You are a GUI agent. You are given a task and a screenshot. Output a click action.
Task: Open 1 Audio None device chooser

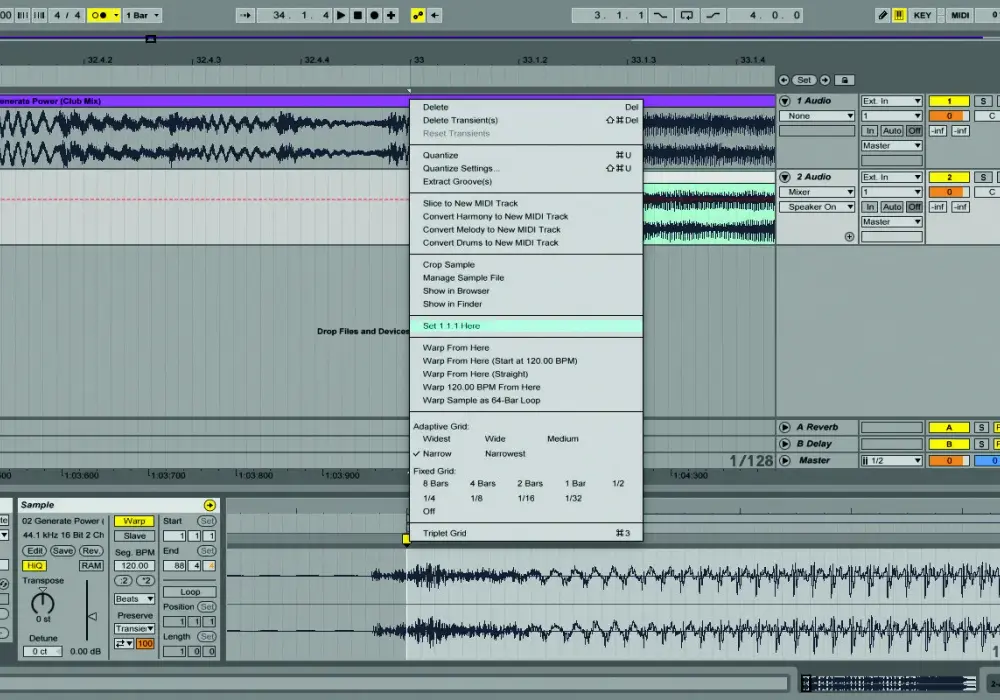(x=816, y=116)
